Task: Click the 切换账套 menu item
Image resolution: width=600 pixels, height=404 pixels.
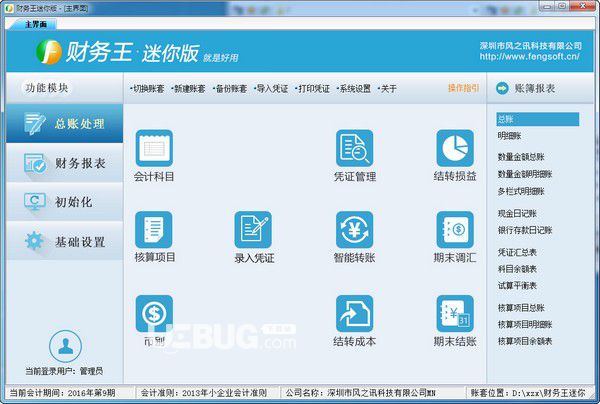Action: click(x=147, y=89)
